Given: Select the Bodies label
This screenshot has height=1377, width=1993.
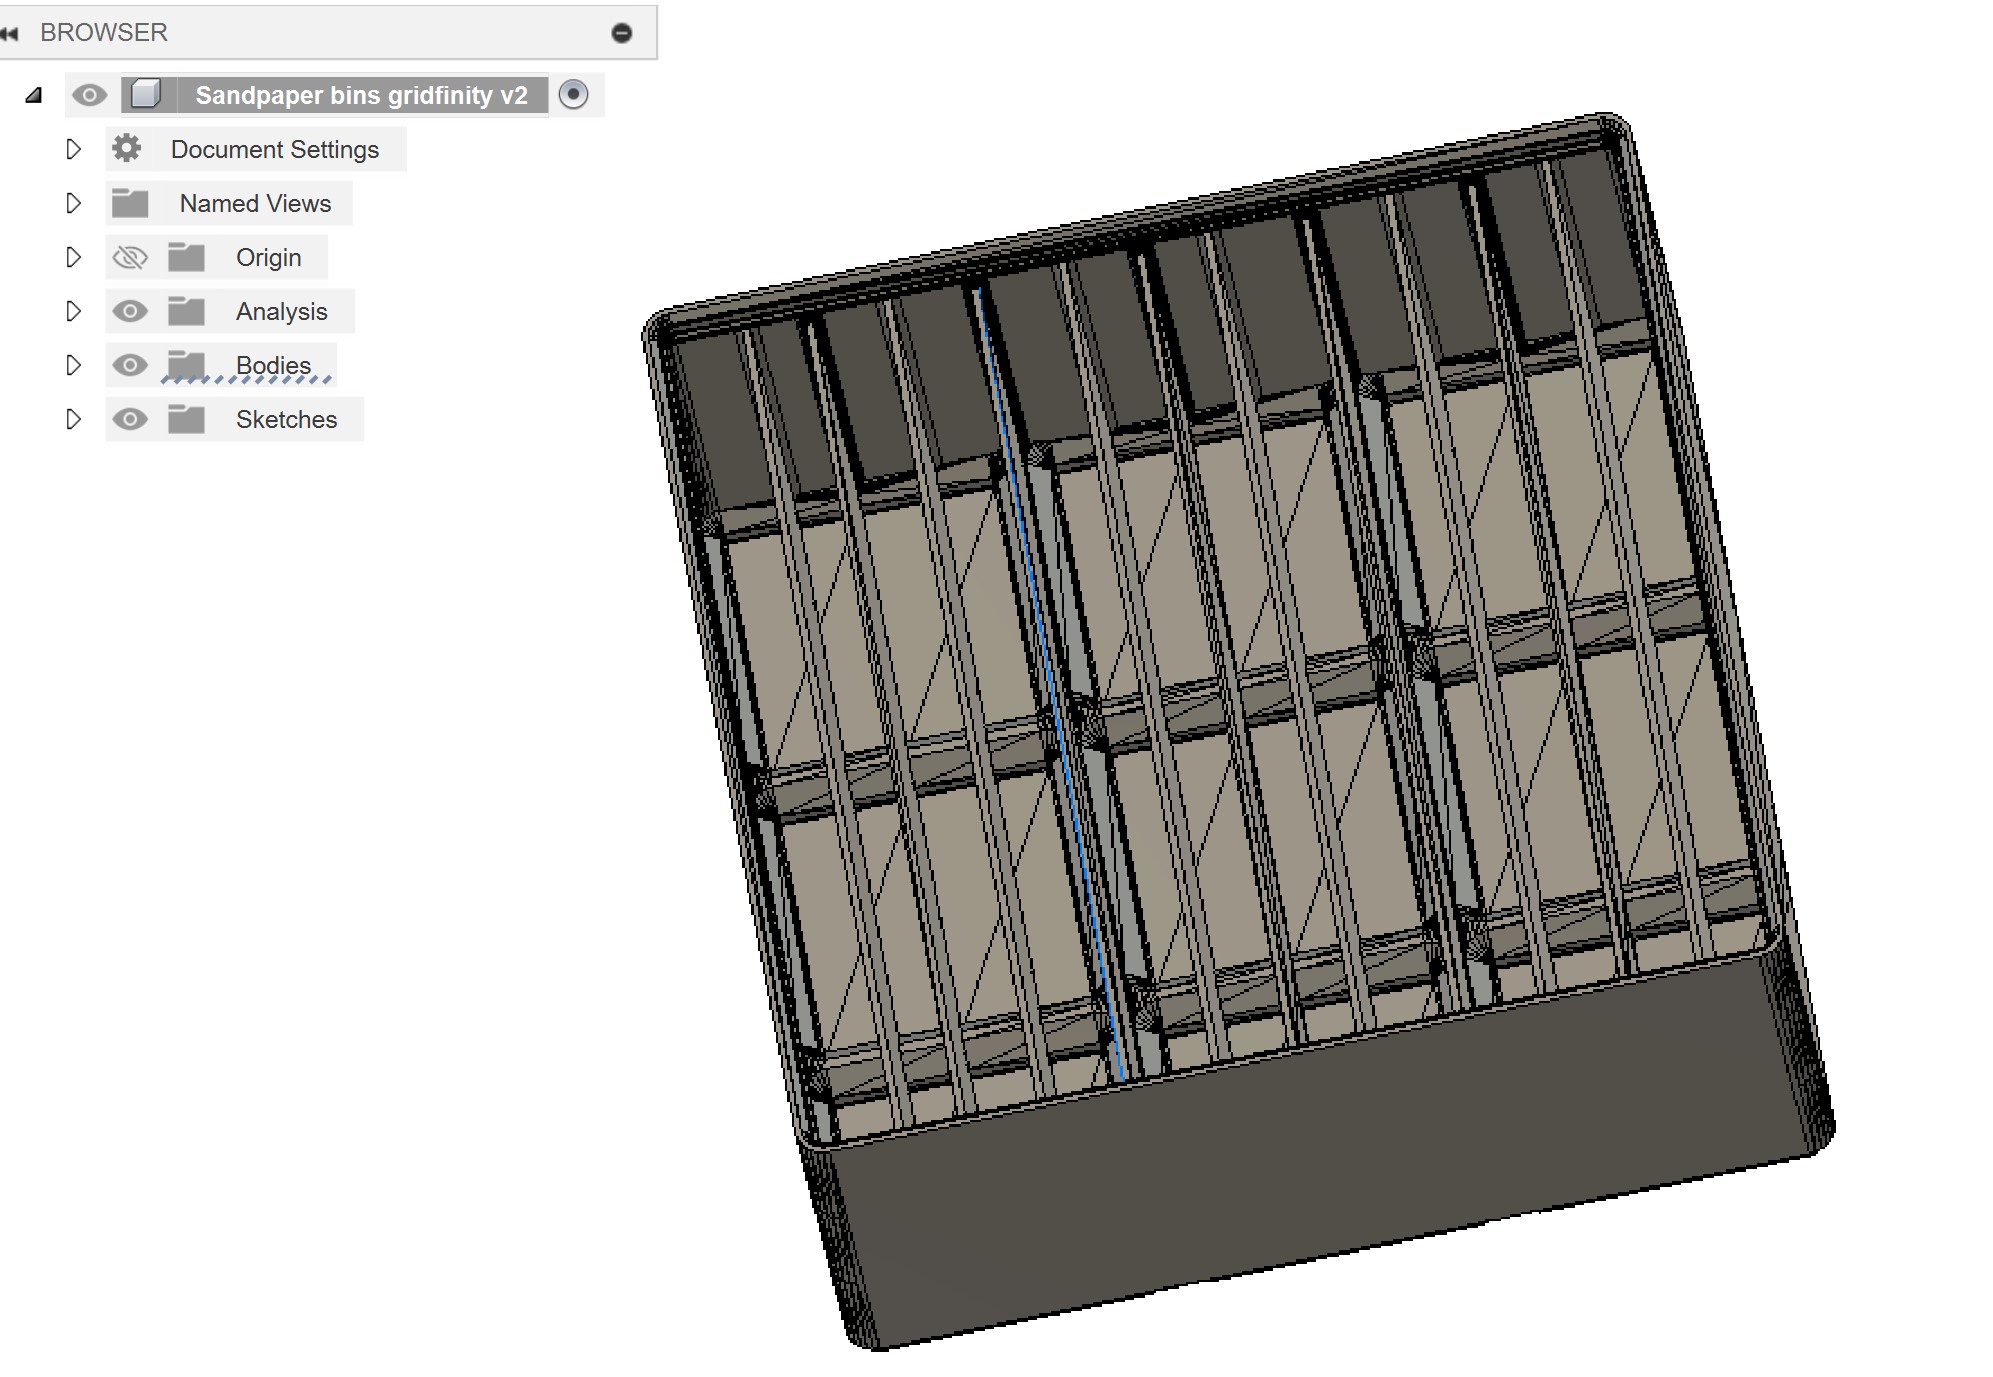Looking at the screenshot, I should point(273,365).
